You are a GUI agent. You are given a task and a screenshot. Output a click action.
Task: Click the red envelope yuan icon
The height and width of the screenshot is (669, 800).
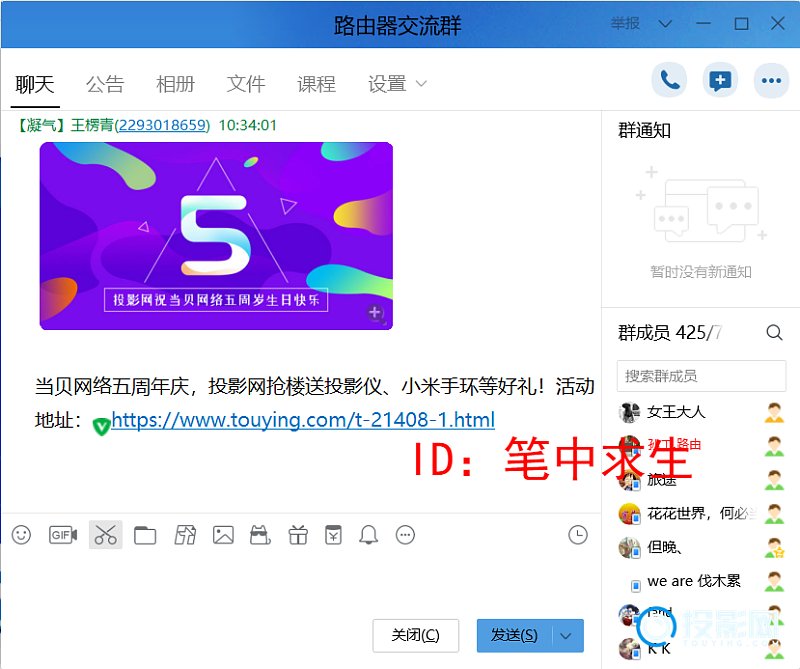tap(334, 535)
